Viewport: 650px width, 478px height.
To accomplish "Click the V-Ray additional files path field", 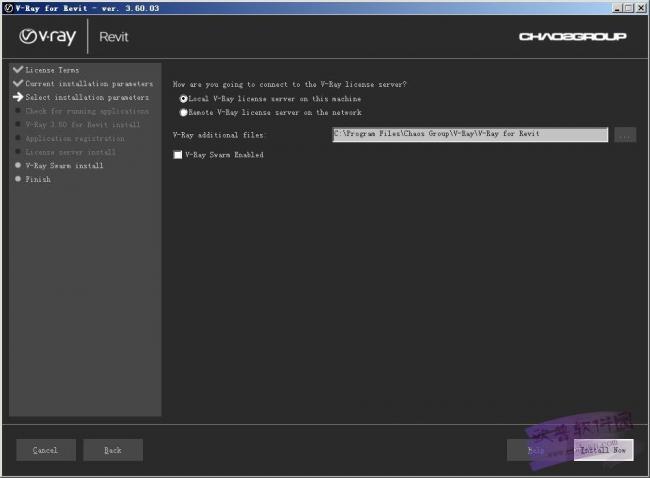I will [469, 134].
